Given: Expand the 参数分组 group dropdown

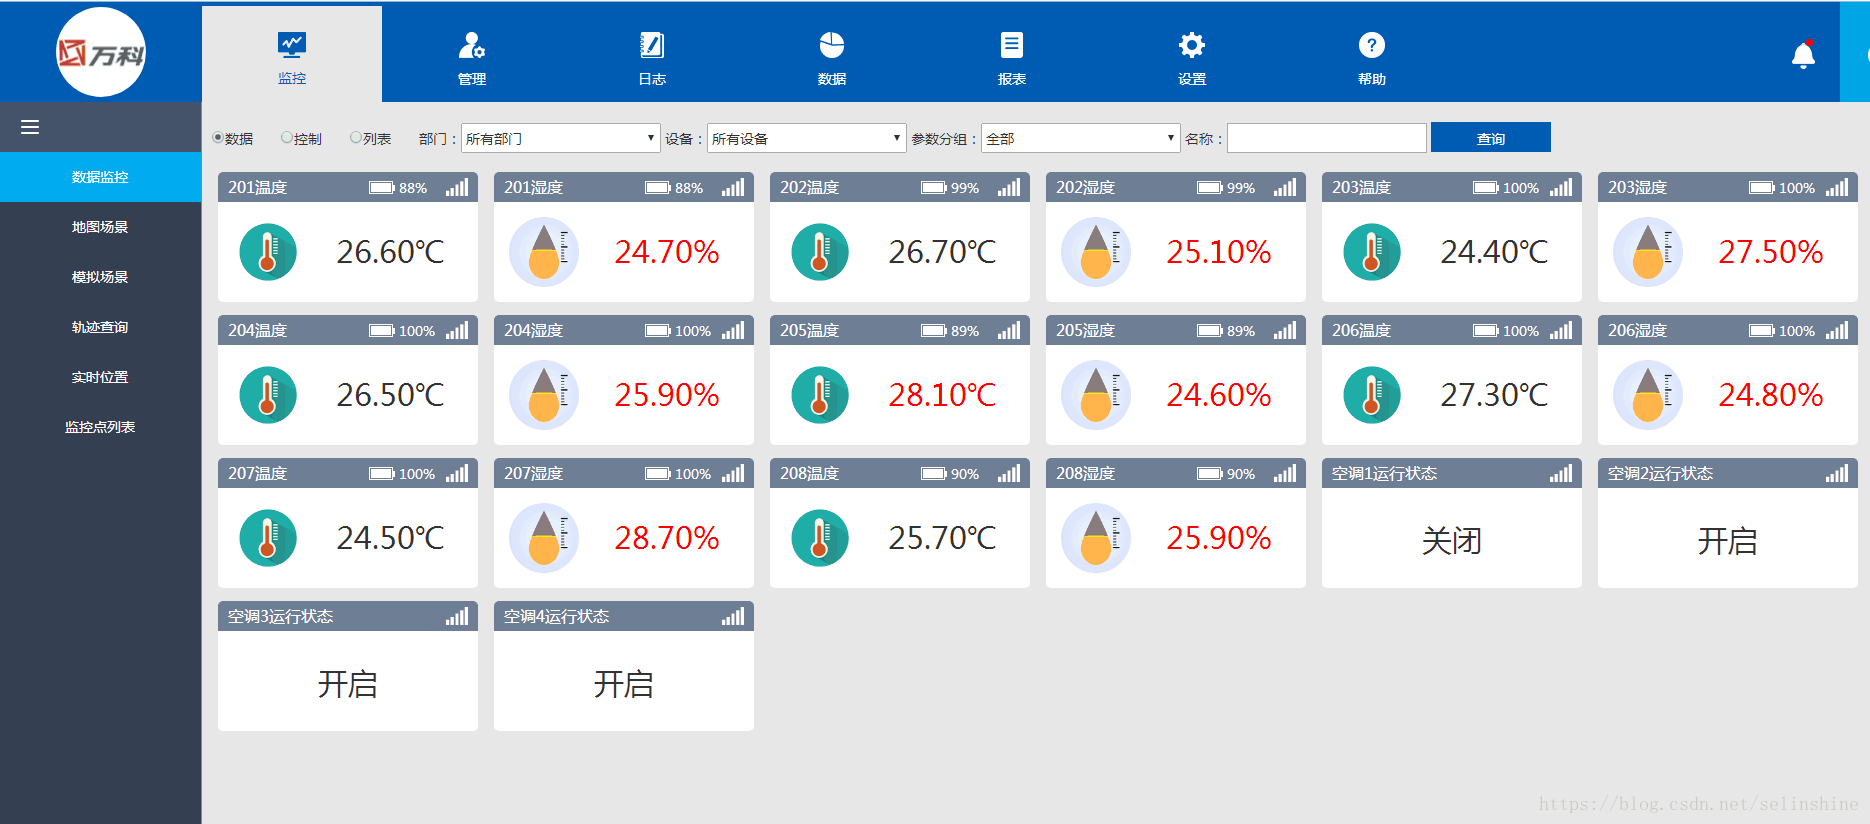Looking at the screenshot, I should (x=1081, y=138).
